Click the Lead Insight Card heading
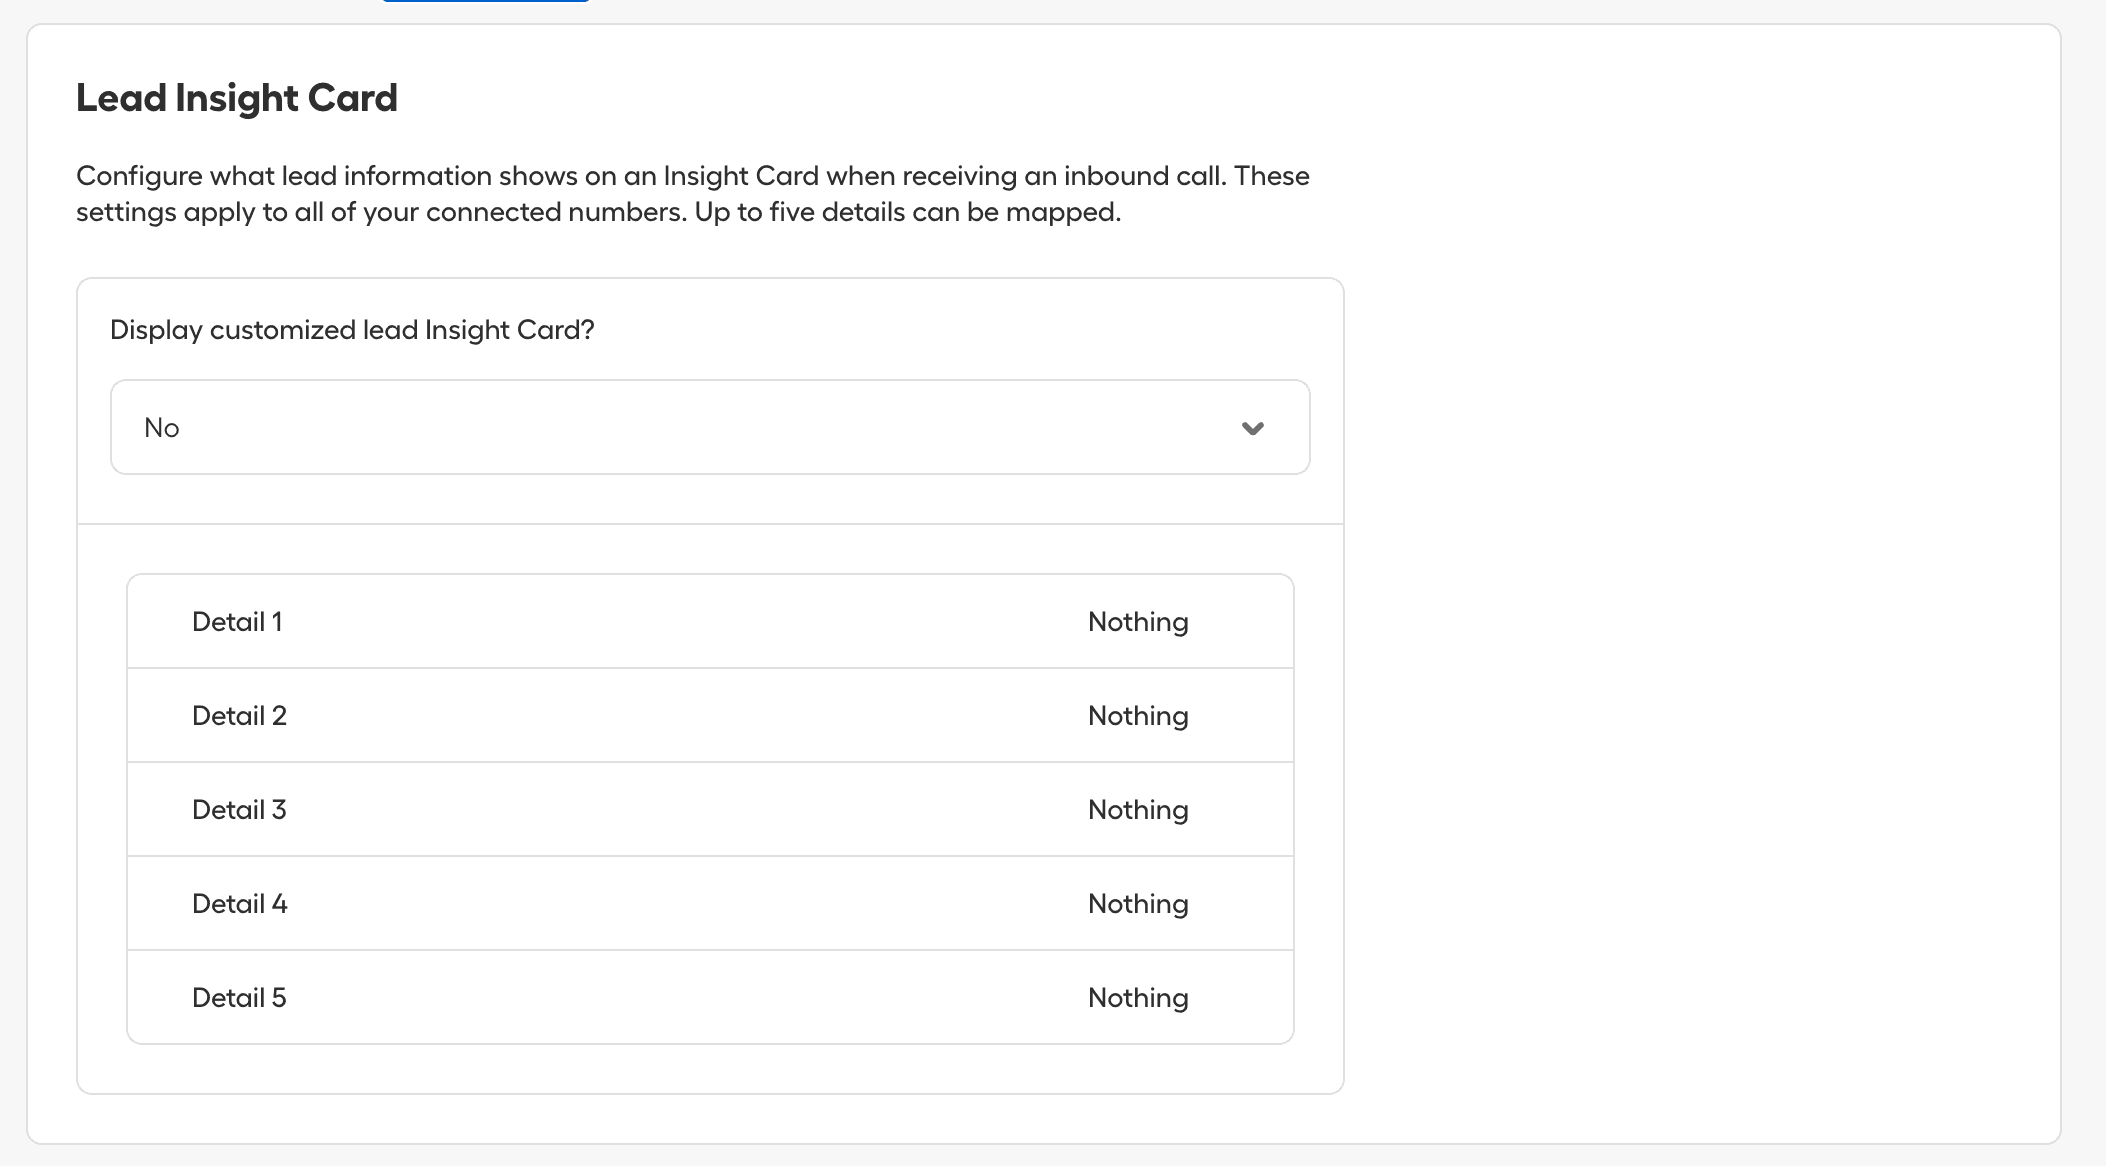The width and height of the screenshot is (2106, 1166). coord(236,98)
